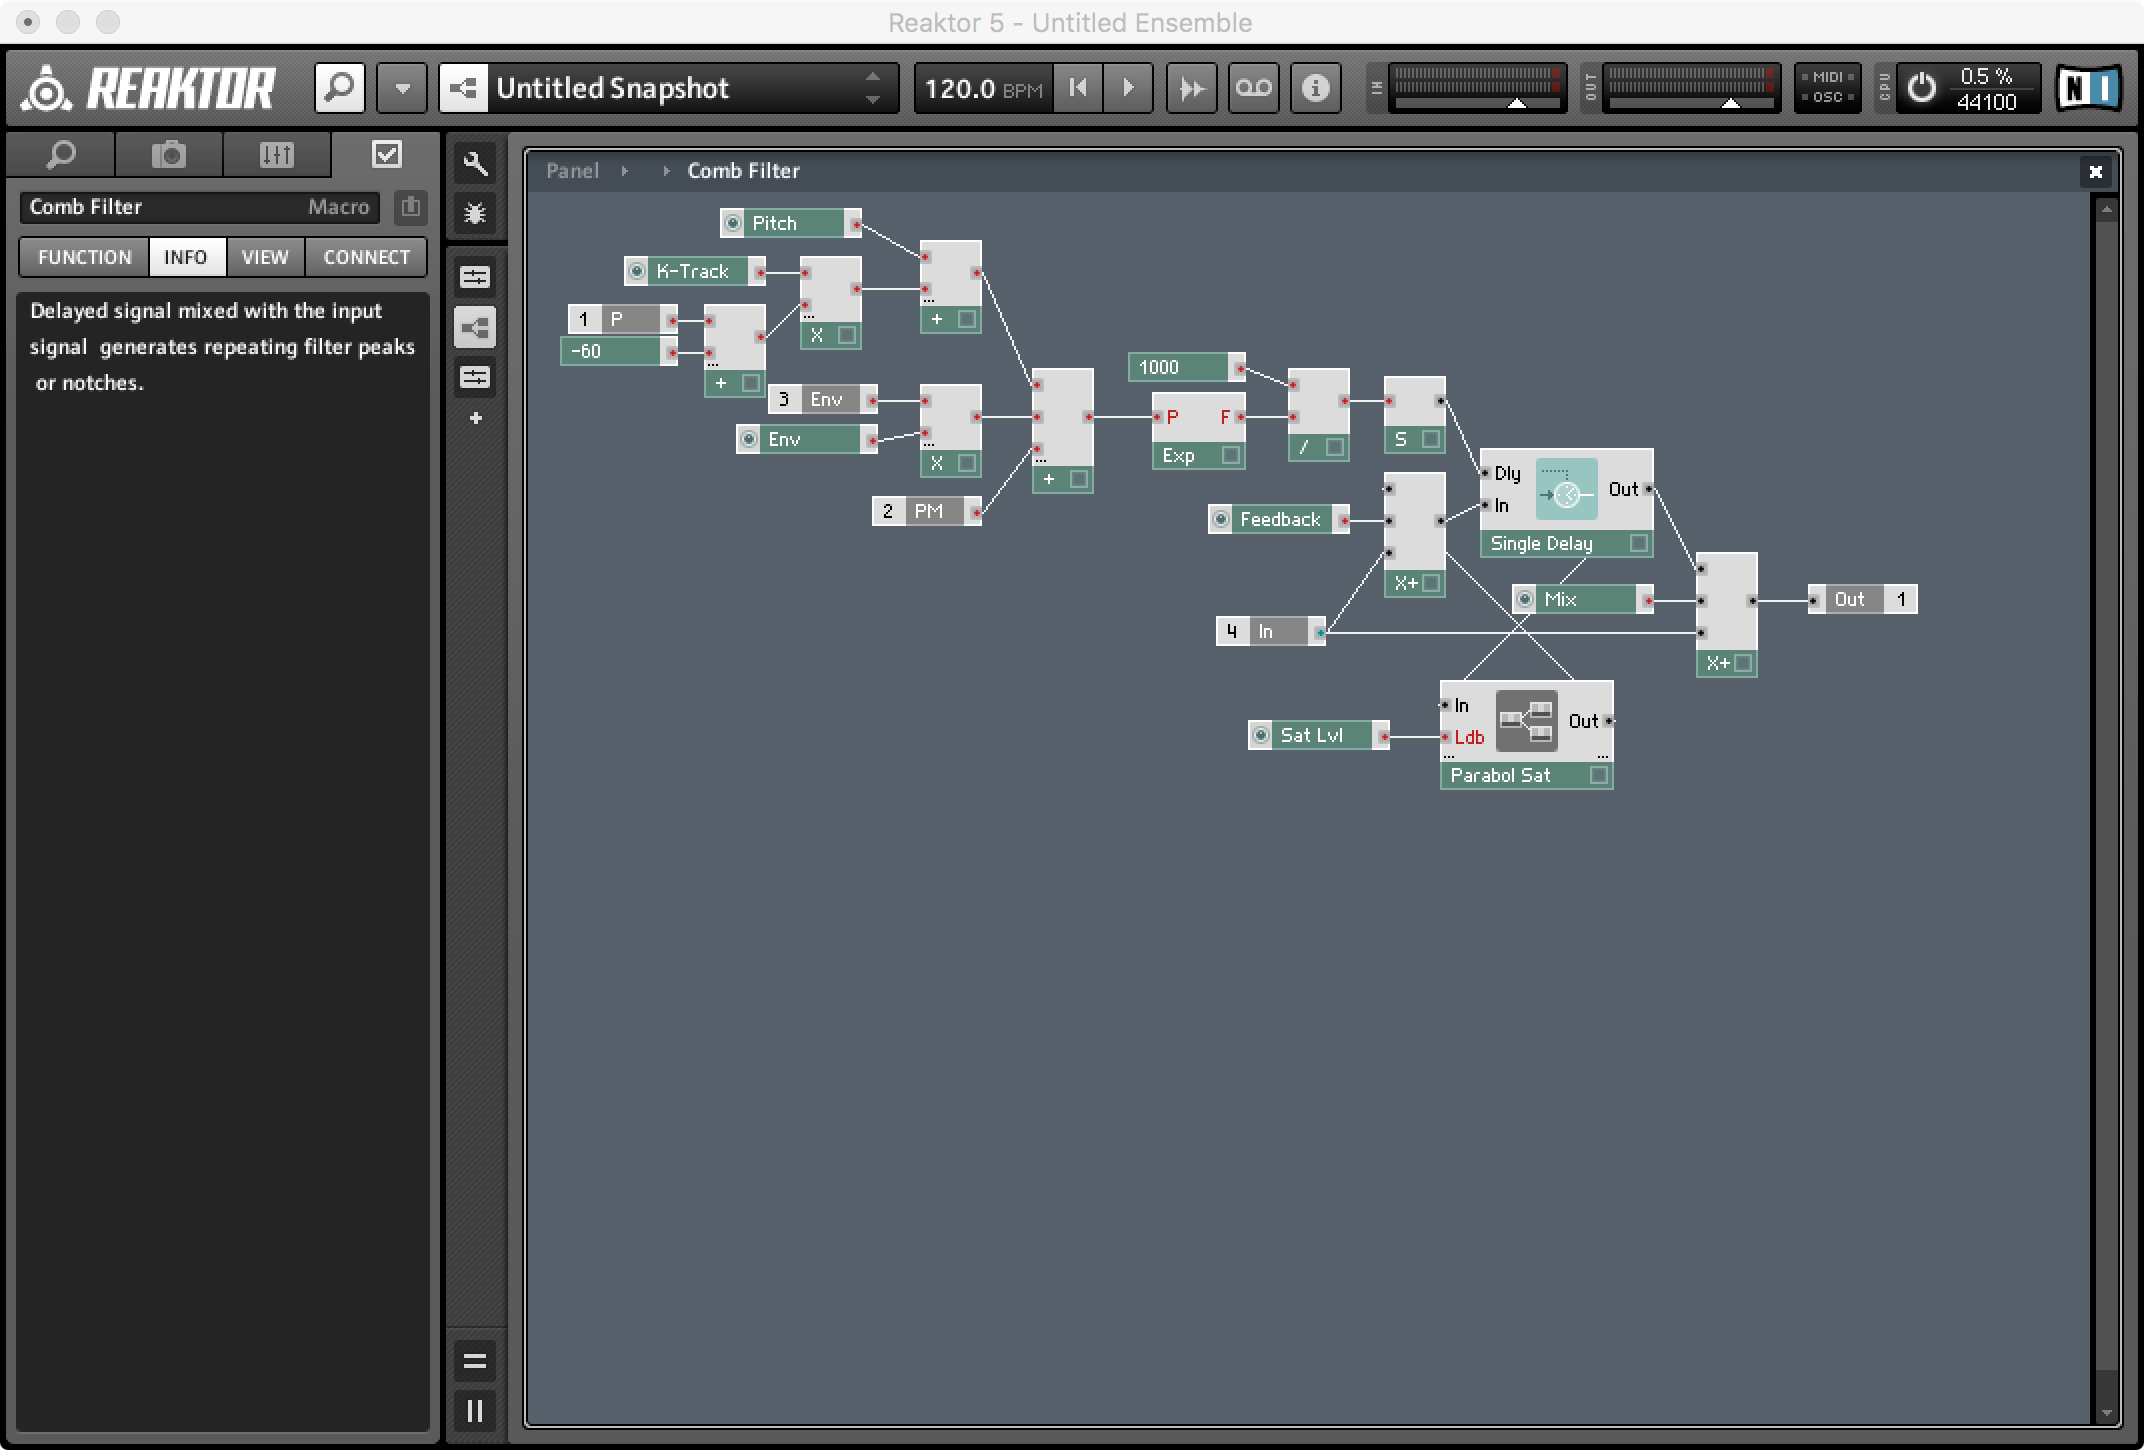This screenshot has width=2144, height=1450.
Task: Click the bug debug icon
Action: [475, 213]
